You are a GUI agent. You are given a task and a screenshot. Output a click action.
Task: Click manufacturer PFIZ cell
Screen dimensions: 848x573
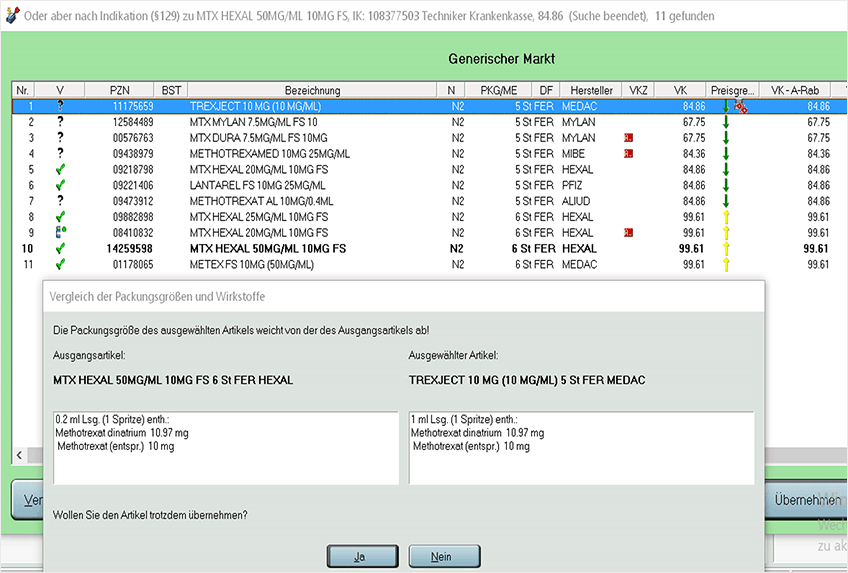click(572, 185)
